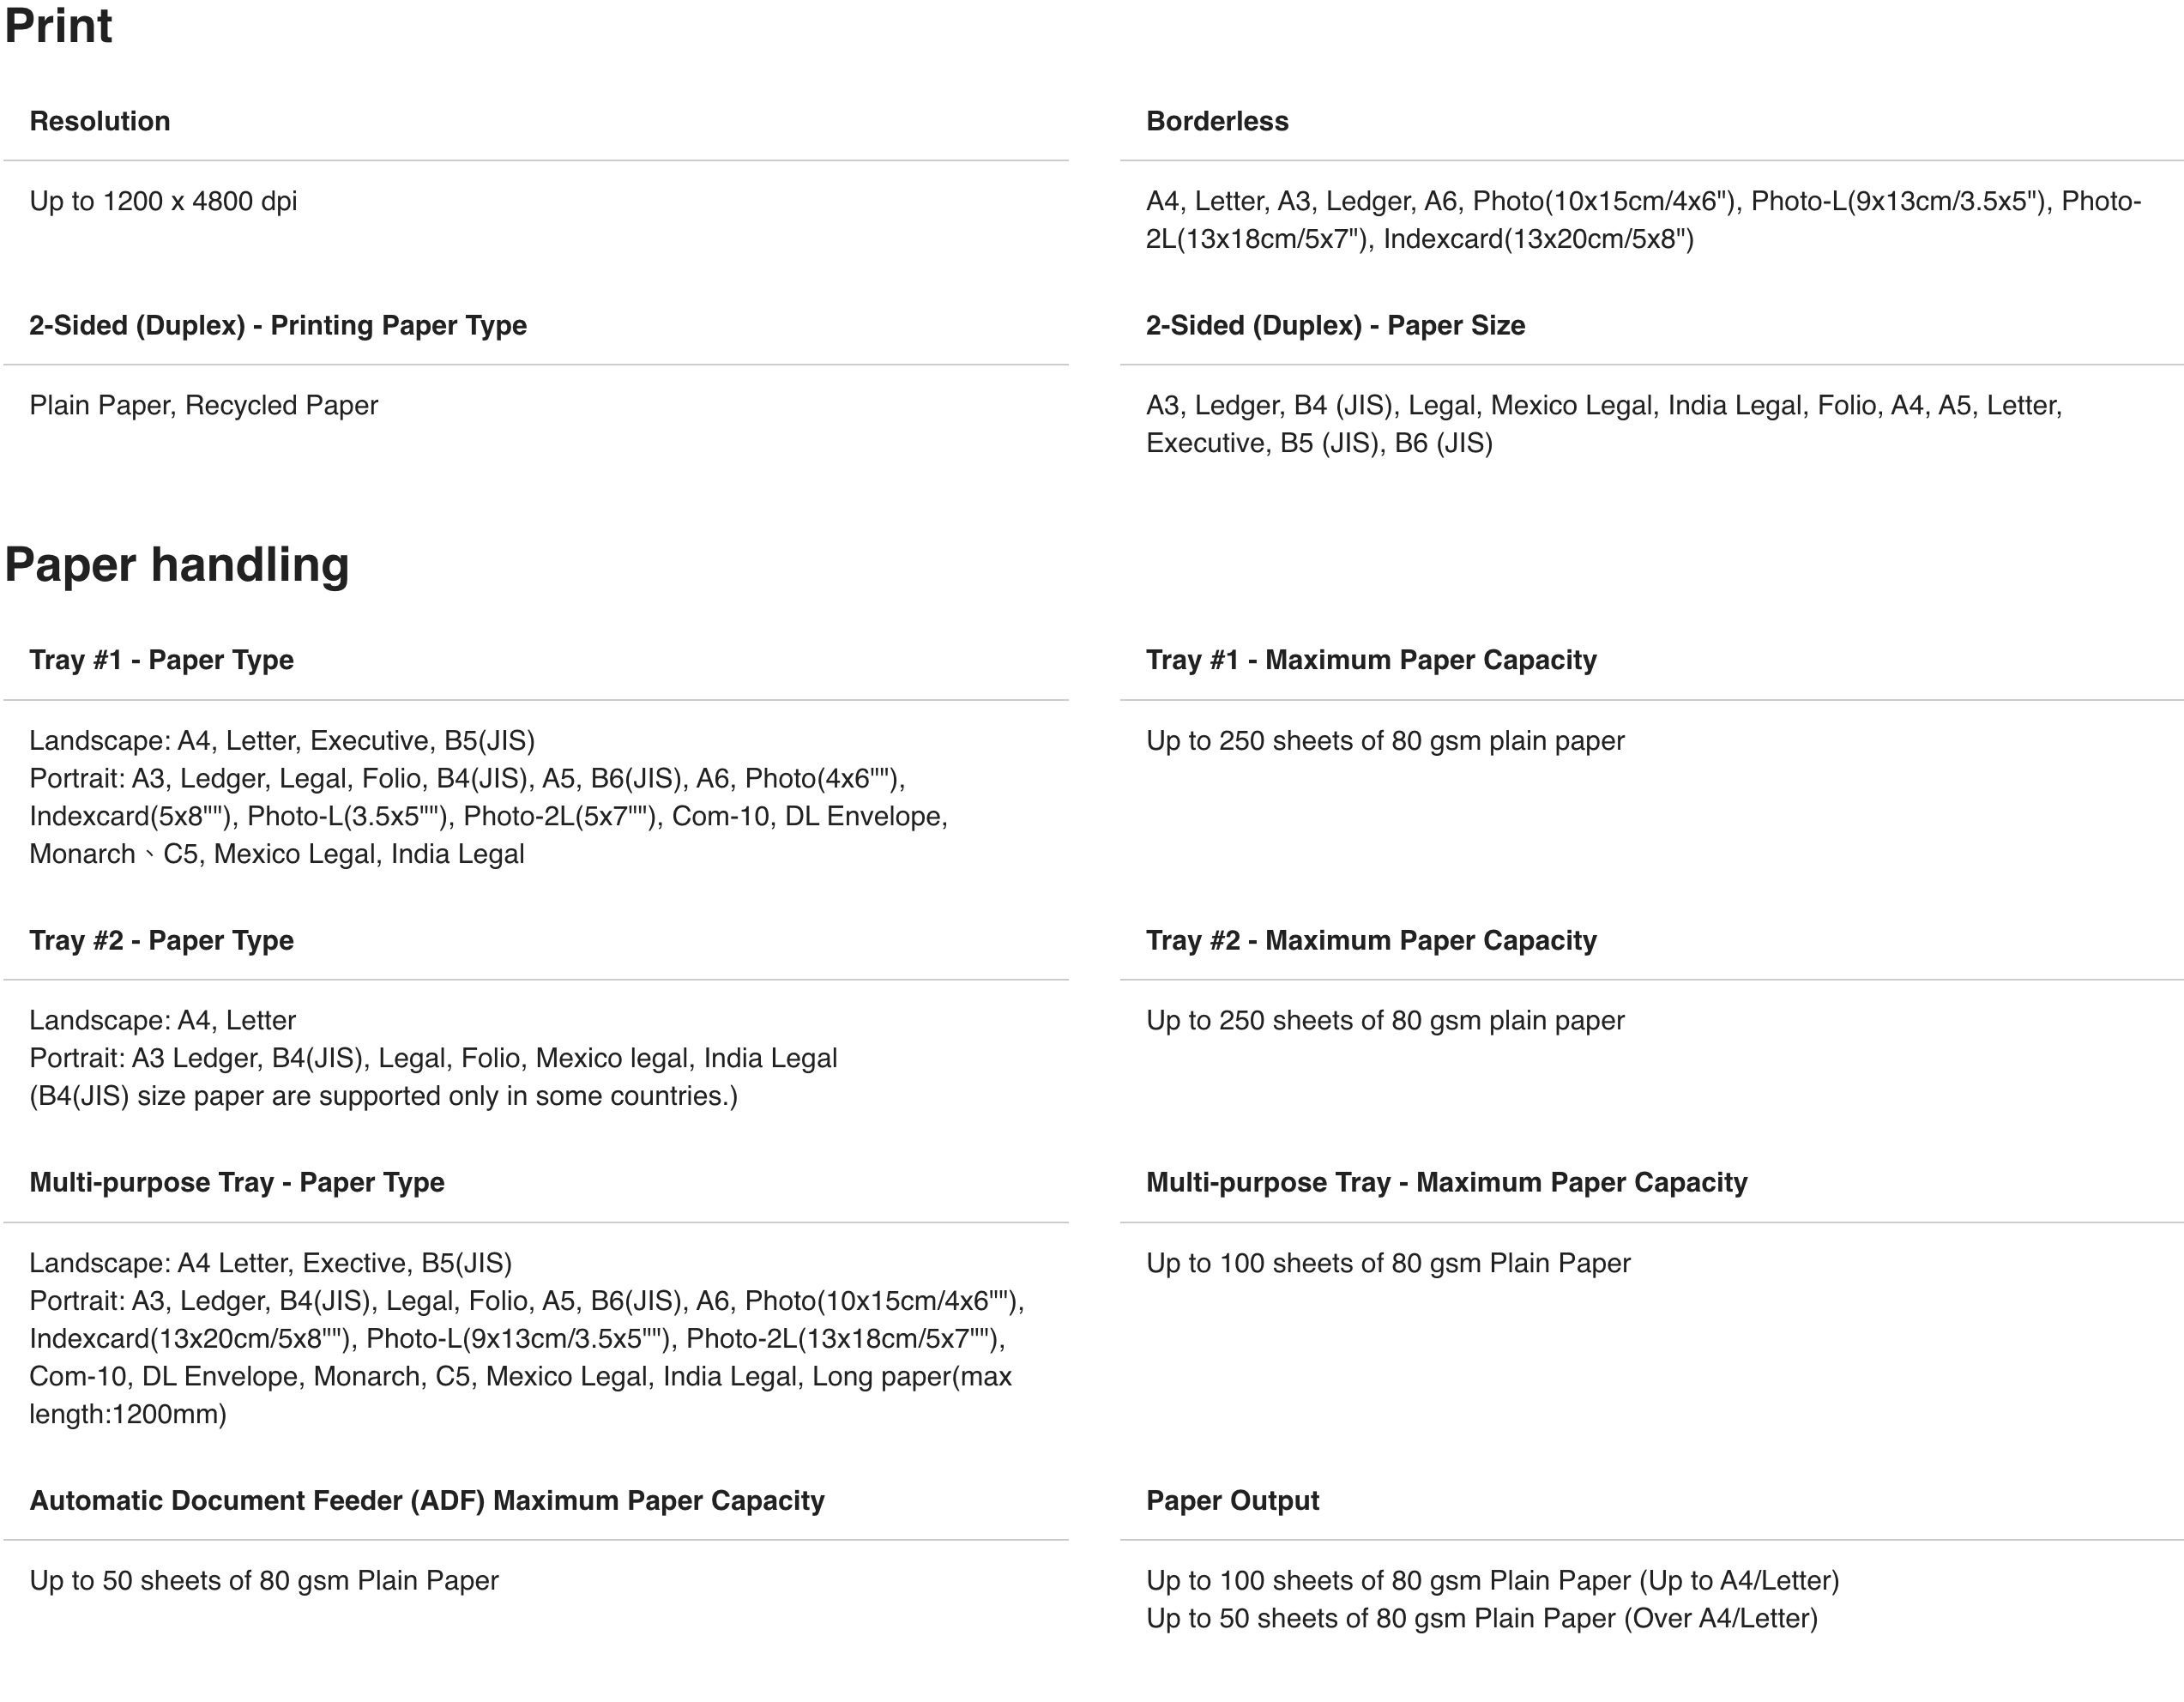Click the Multi-purpose Tray - Paper Type label
This screenshot has width=2184, height=1702.
(237, 1182)
